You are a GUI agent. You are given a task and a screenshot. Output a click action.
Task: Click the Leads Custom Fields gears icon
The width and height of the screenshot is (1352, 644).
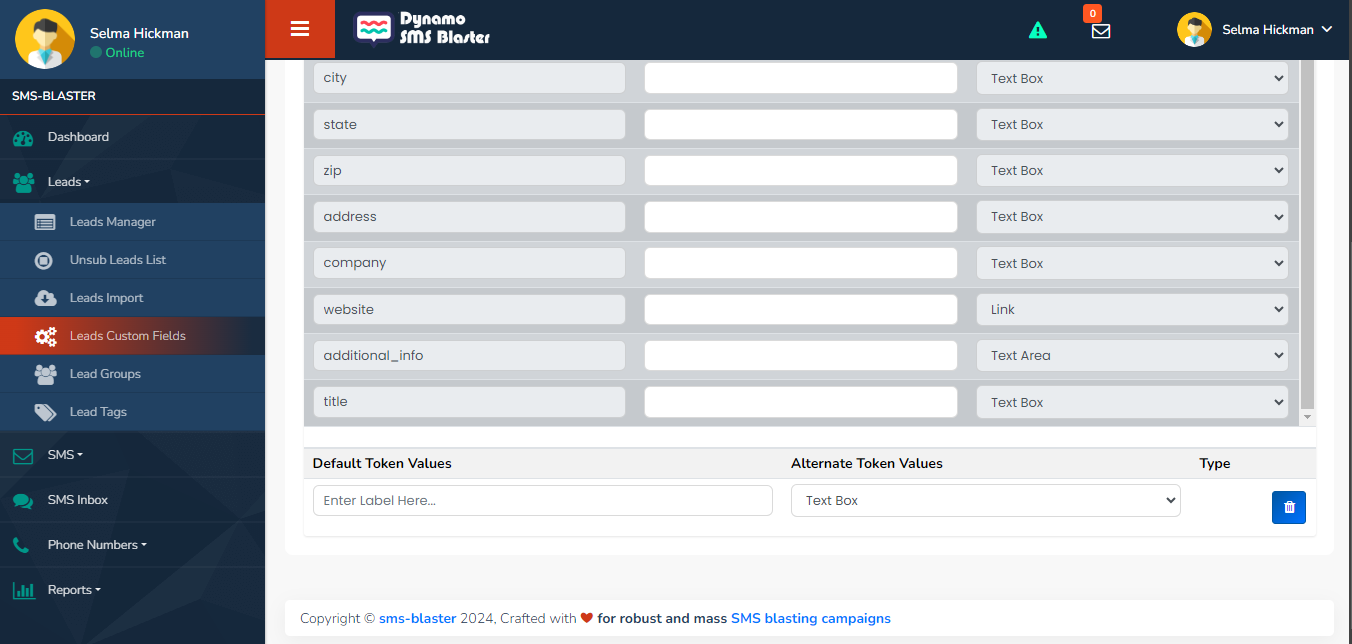tap(45, 336)
